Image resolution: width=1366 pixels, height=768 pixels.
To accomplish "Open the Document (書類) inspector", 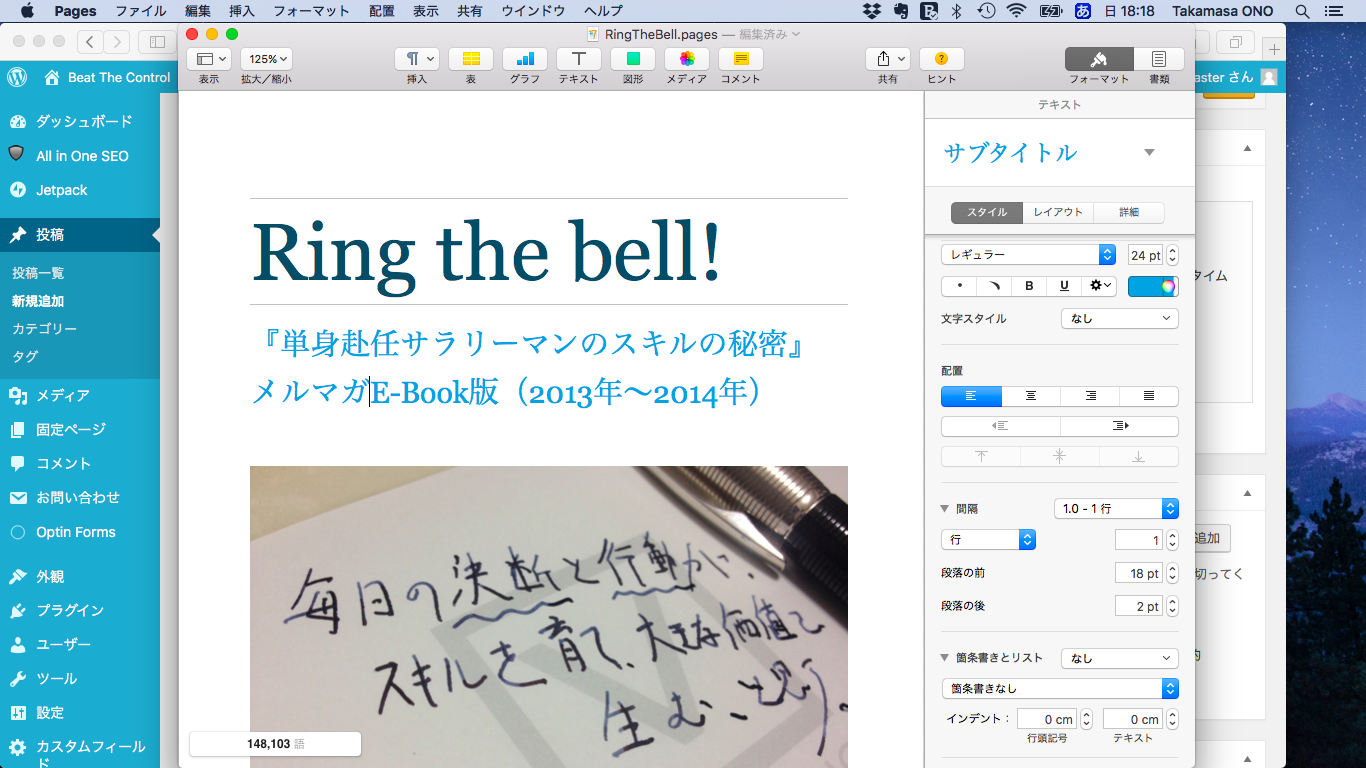I will [x=1159, y=59].
